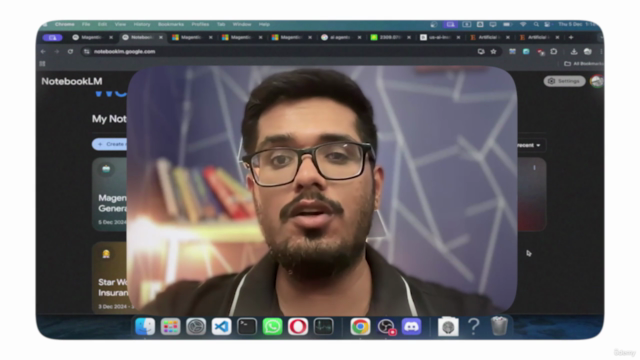Open Discord from the dock
This screenshot has width=640, height=360.
(x=411, y=327)
